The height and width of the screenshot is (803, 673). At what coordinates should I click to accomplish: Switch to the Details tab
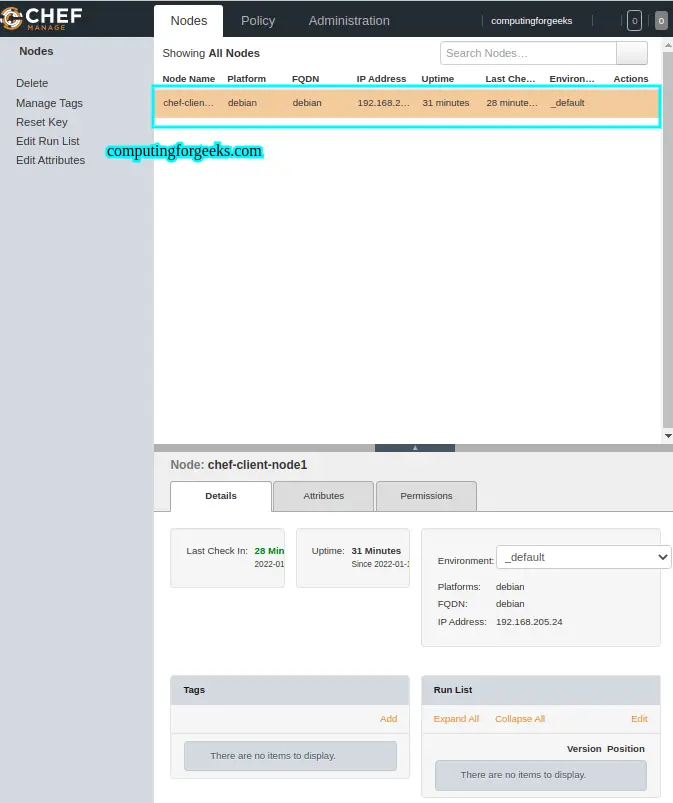221,496
